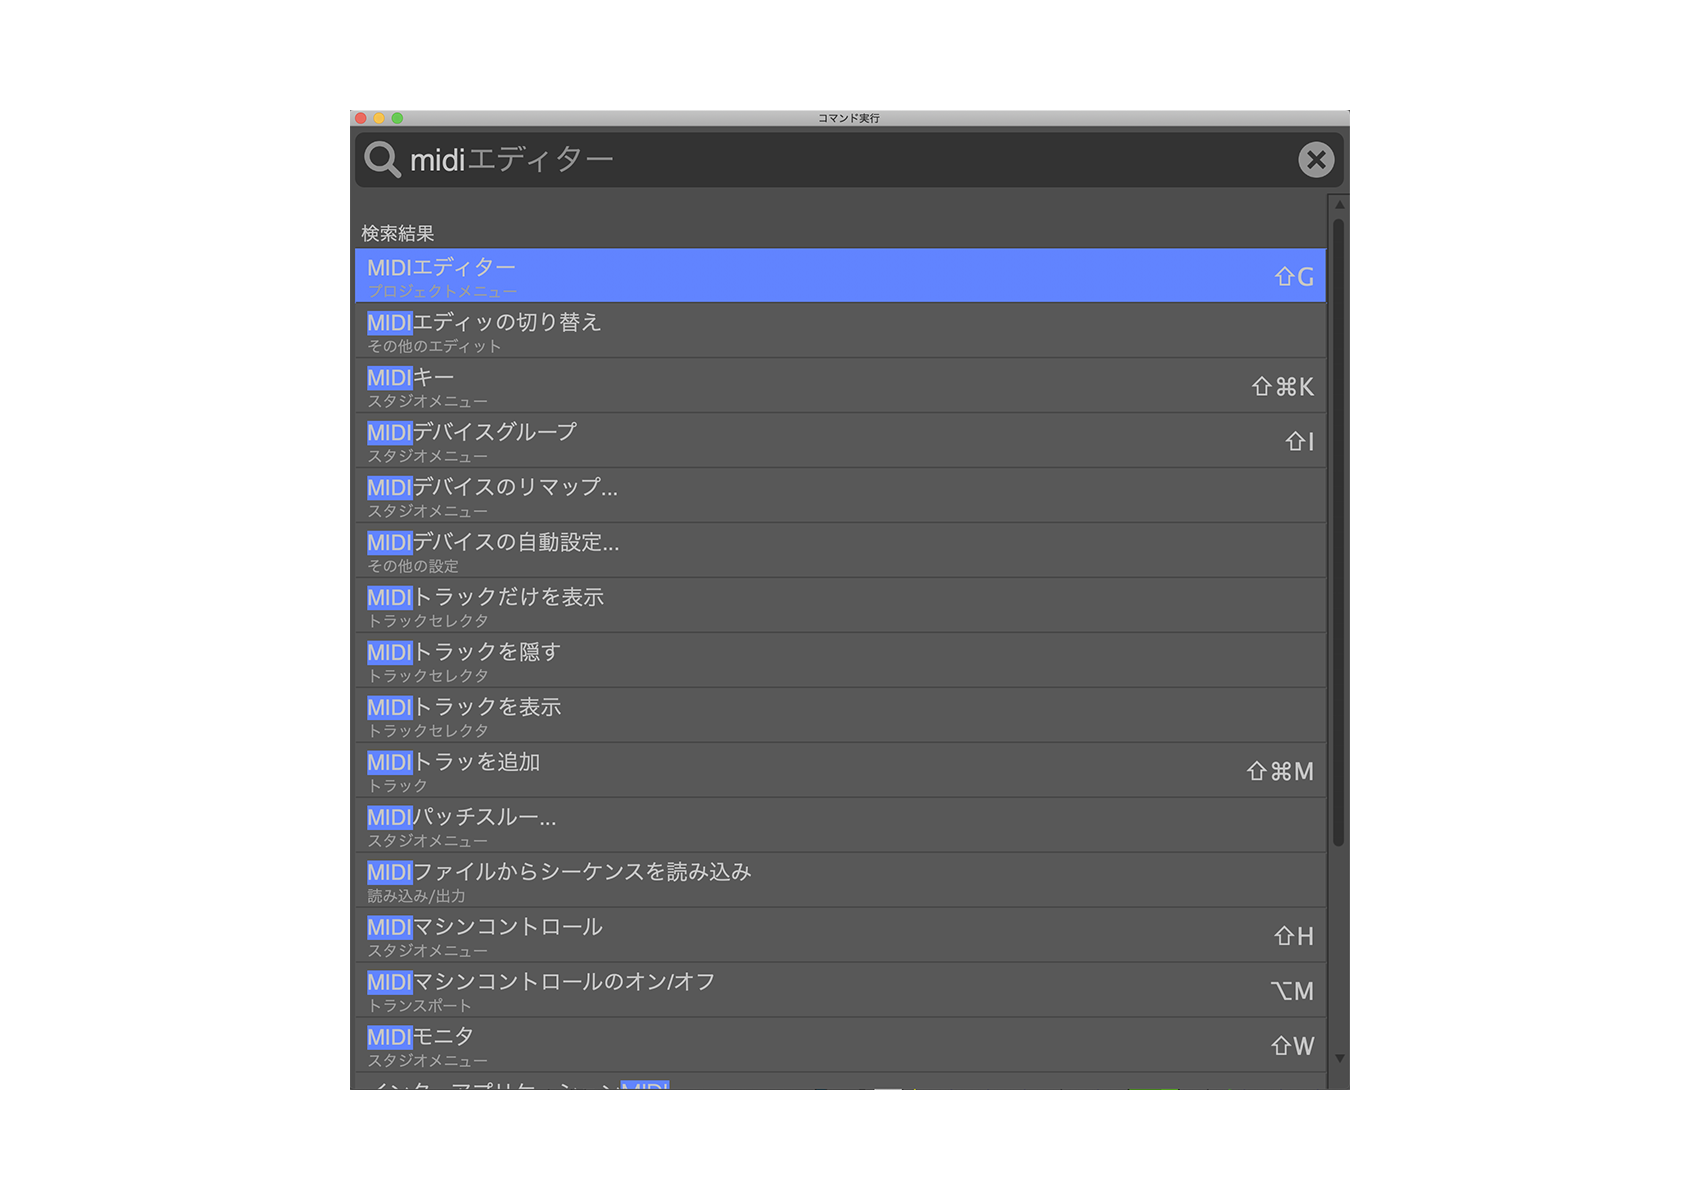
Task: Open MIDIパッチスルー... entry
Action: click(840, 826)
